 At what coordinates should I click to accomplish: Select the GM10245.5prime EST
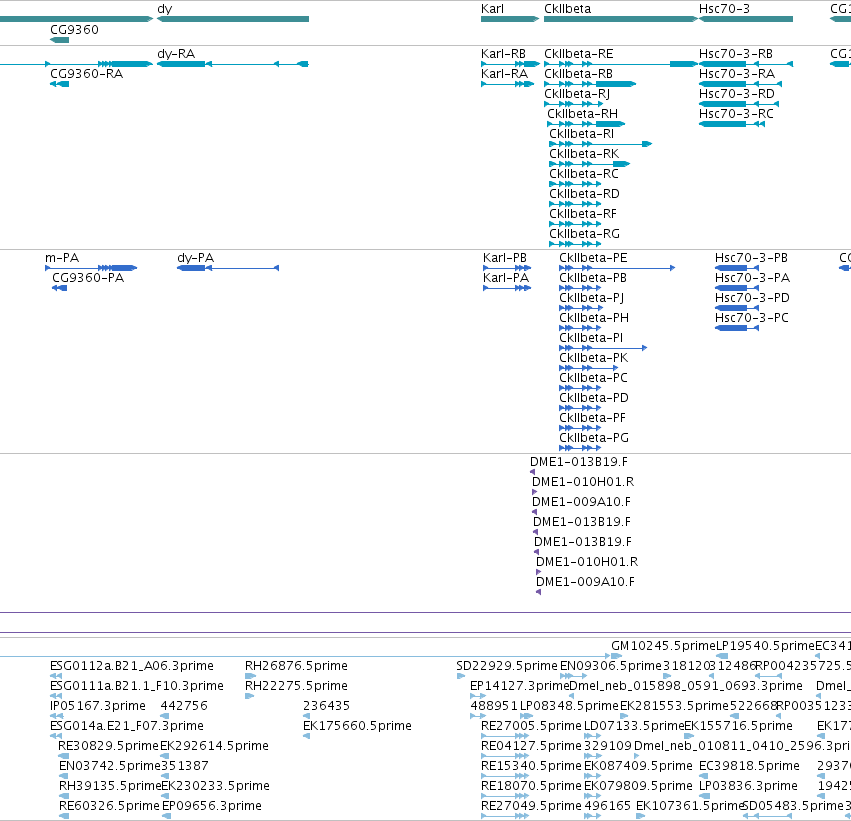tap(664, 646)
